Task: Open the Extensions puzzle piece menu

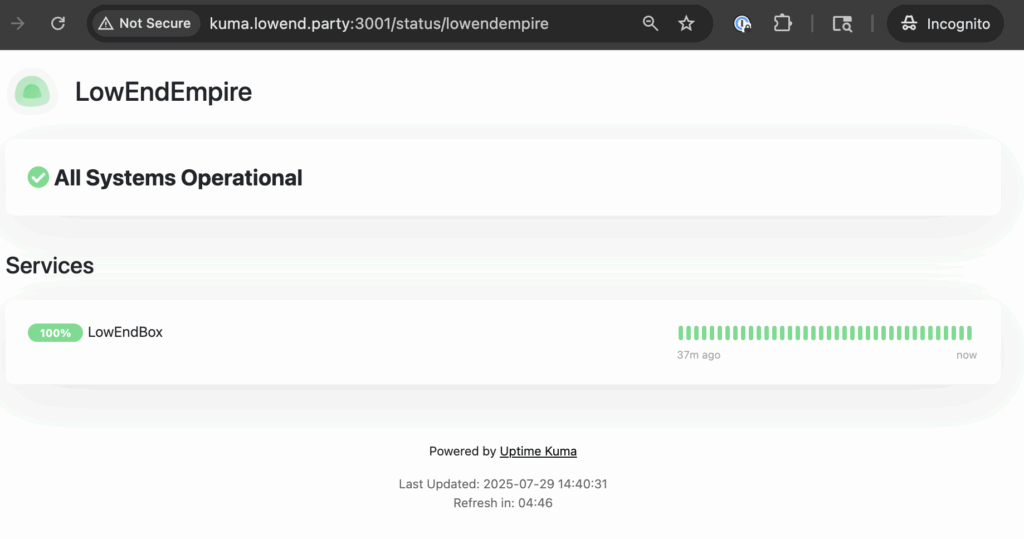Action: pos(782,23)
